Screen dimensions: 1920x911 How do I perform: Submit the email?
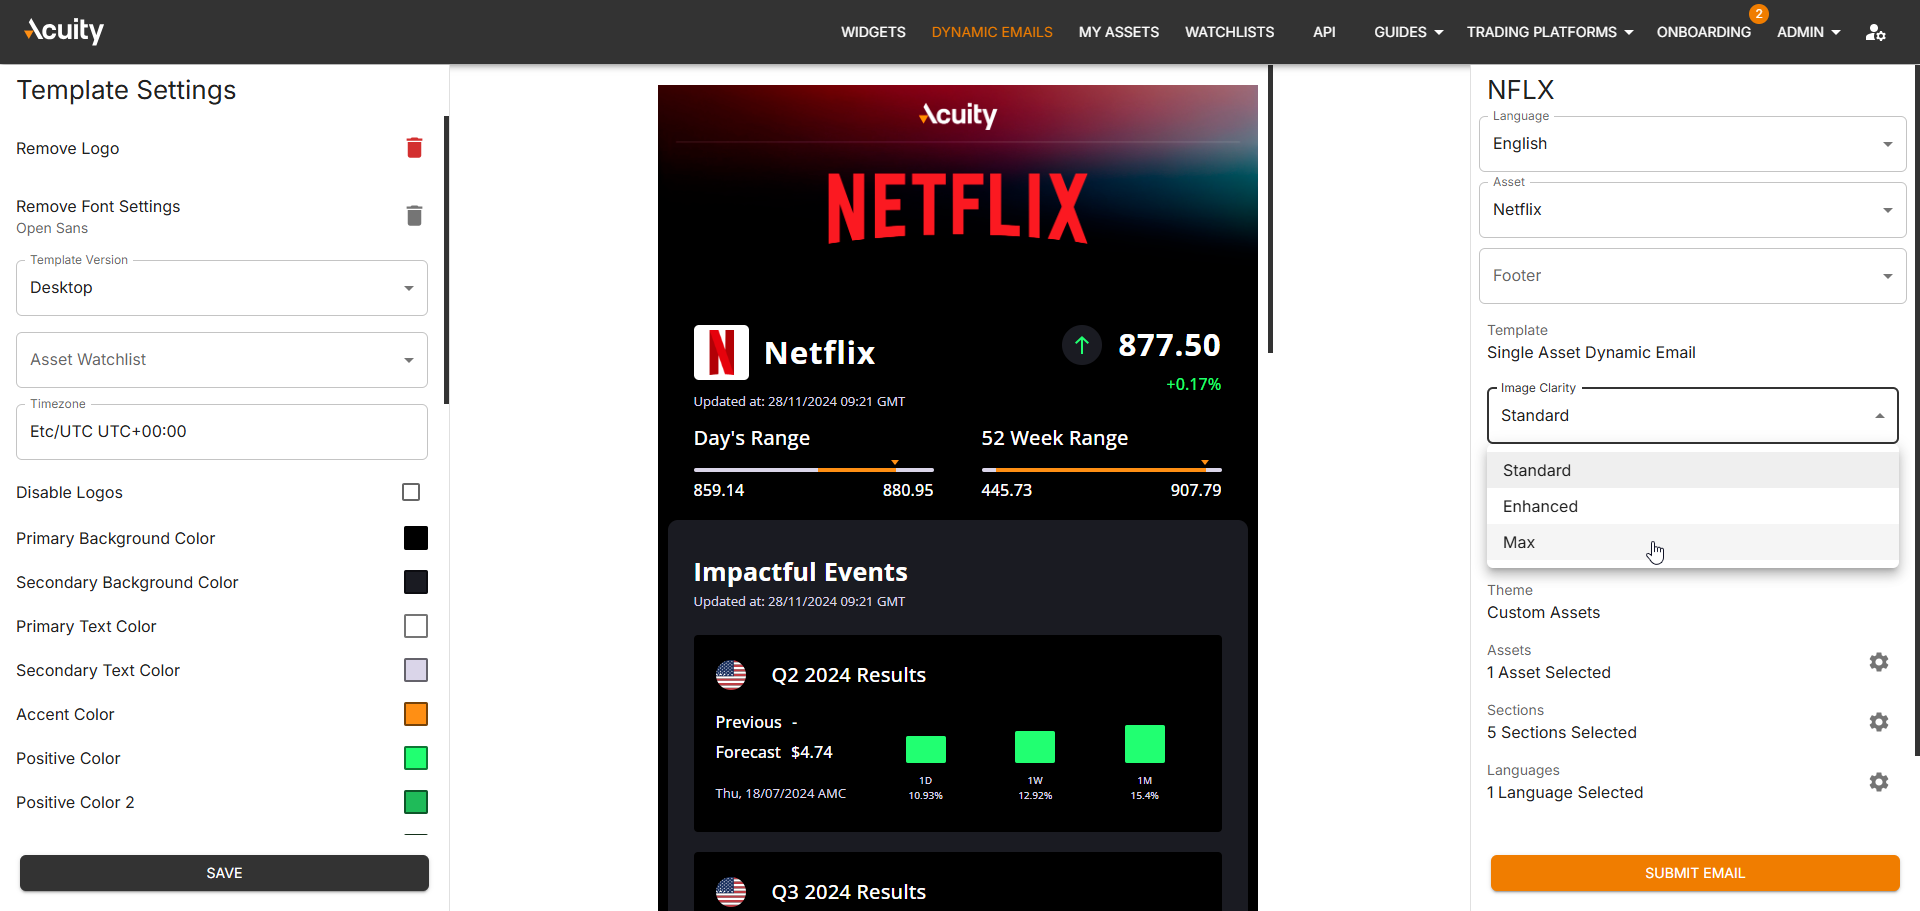(x=1695, y=873)
